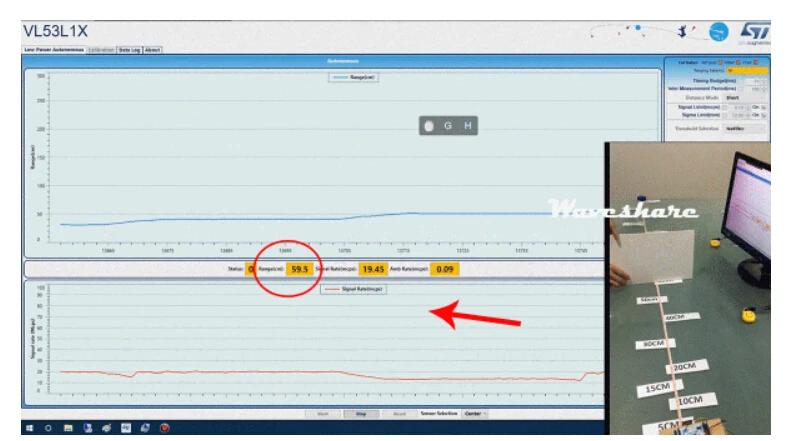
Task: Toggle the Timing Budget checkbox
Action: point(741,81)
